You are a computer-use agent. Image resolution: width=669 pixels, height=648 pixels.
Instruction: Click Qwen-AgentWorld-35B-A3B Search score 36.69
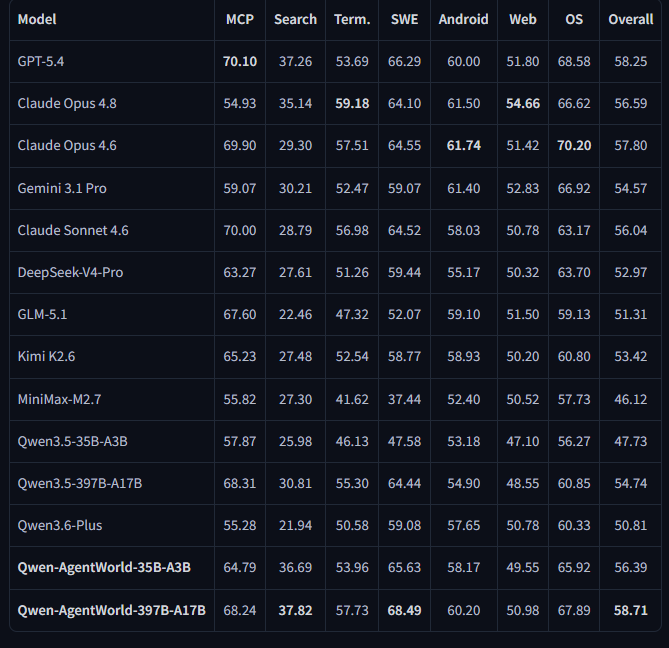(295, 567)
